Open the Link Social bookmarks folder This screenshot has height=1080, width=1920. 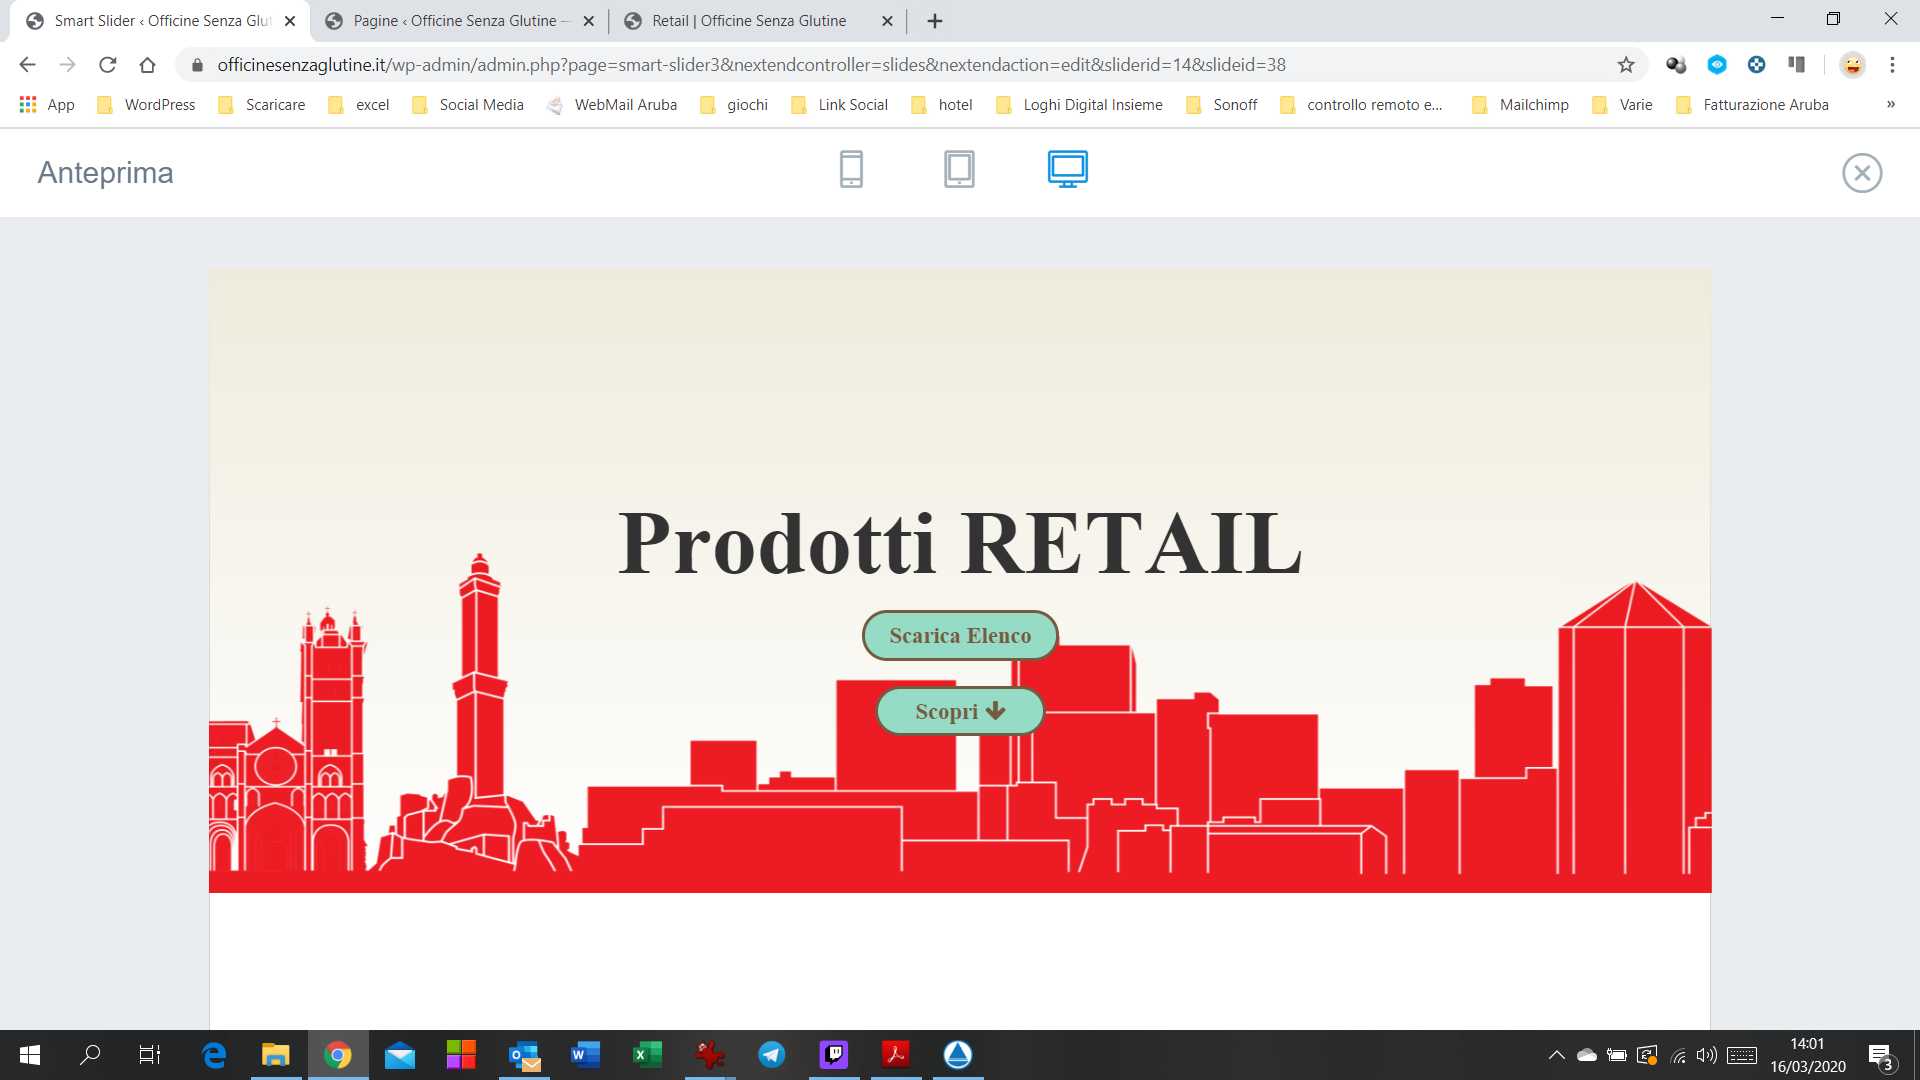(x=839, y=105)
